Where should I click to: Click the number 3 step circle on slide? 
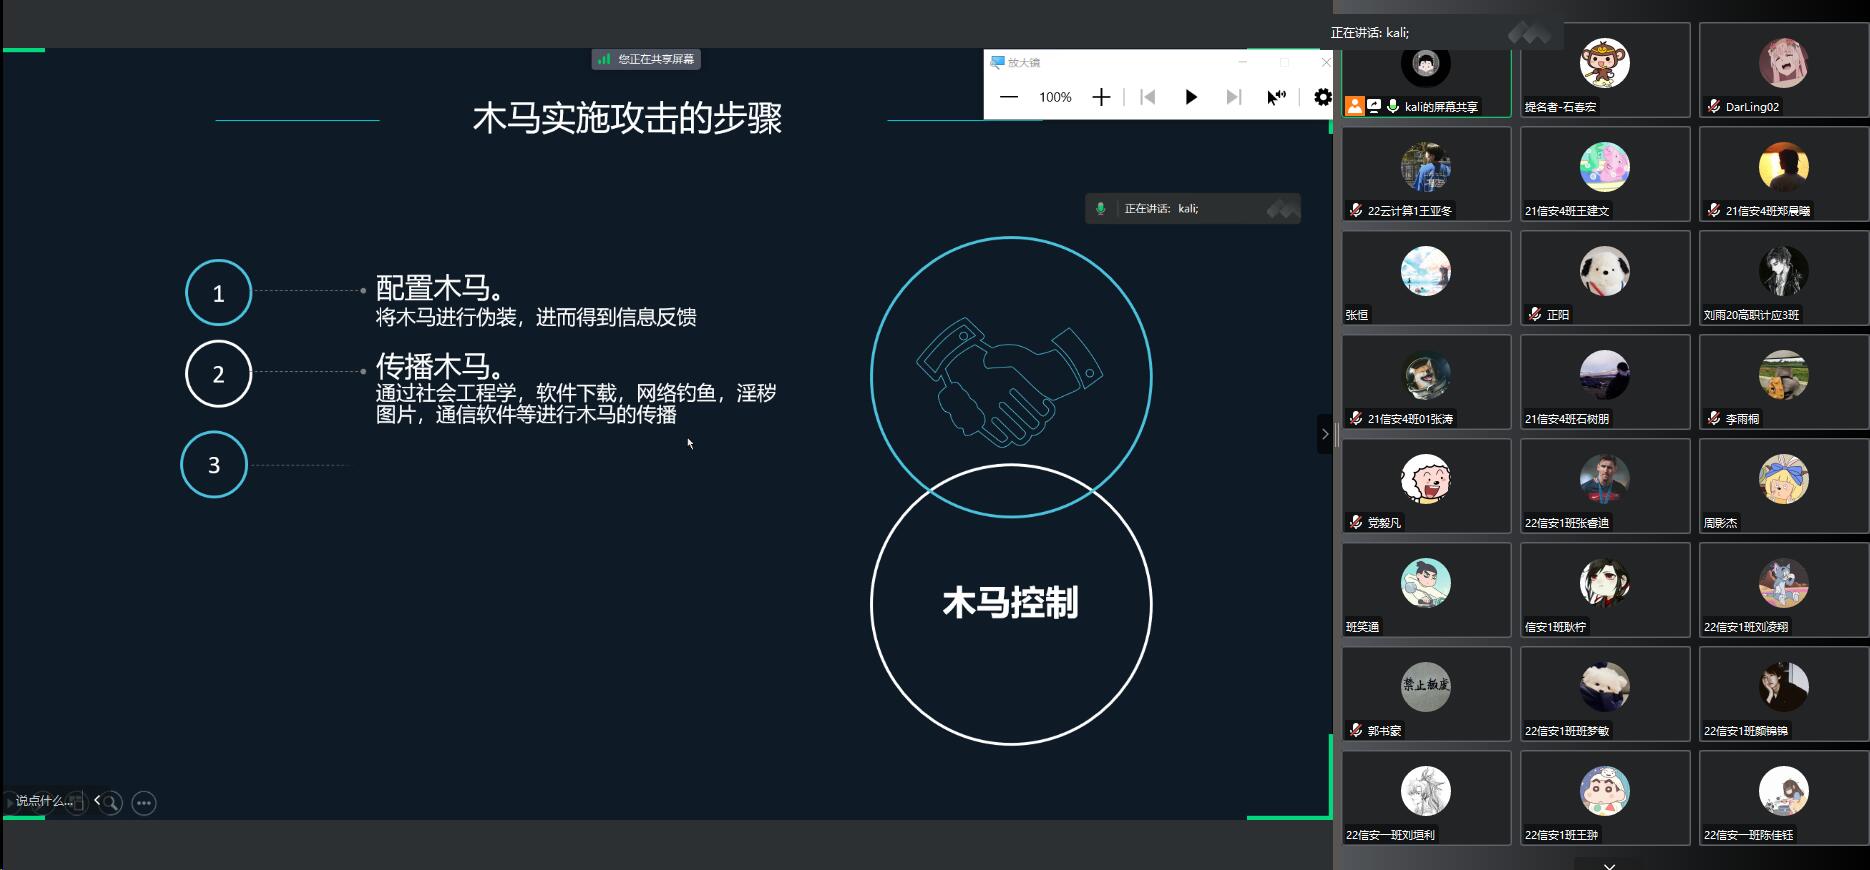[x=214, y=465]
